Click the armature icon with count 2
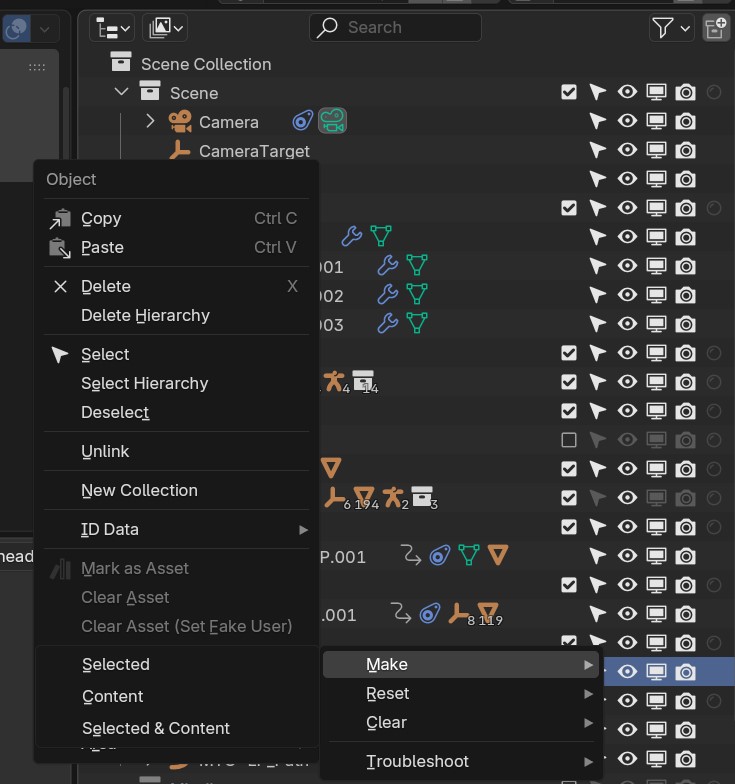This screenshot has width=735, height=784. [x=394, y=498]
